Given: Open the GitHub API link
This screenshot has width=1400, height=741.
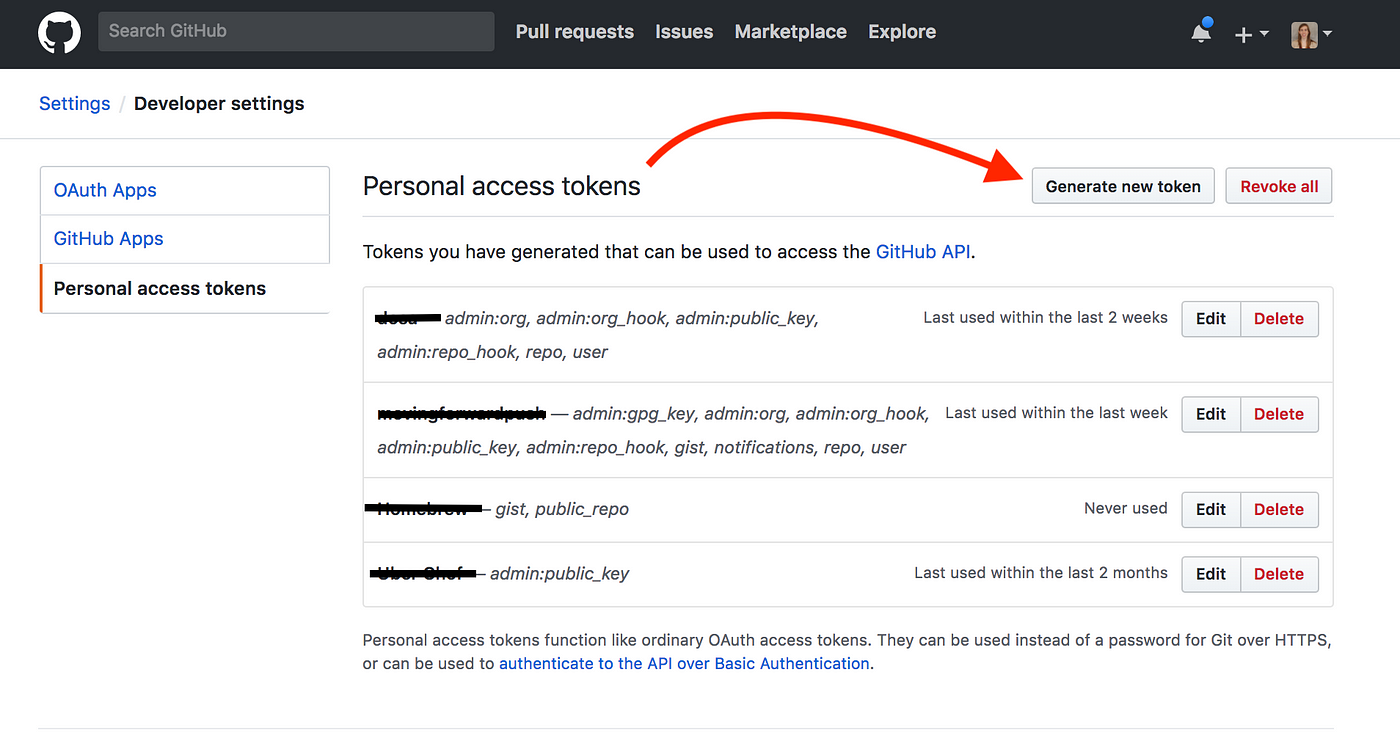Looking at the screenshot, I should [x=923, y=252].
